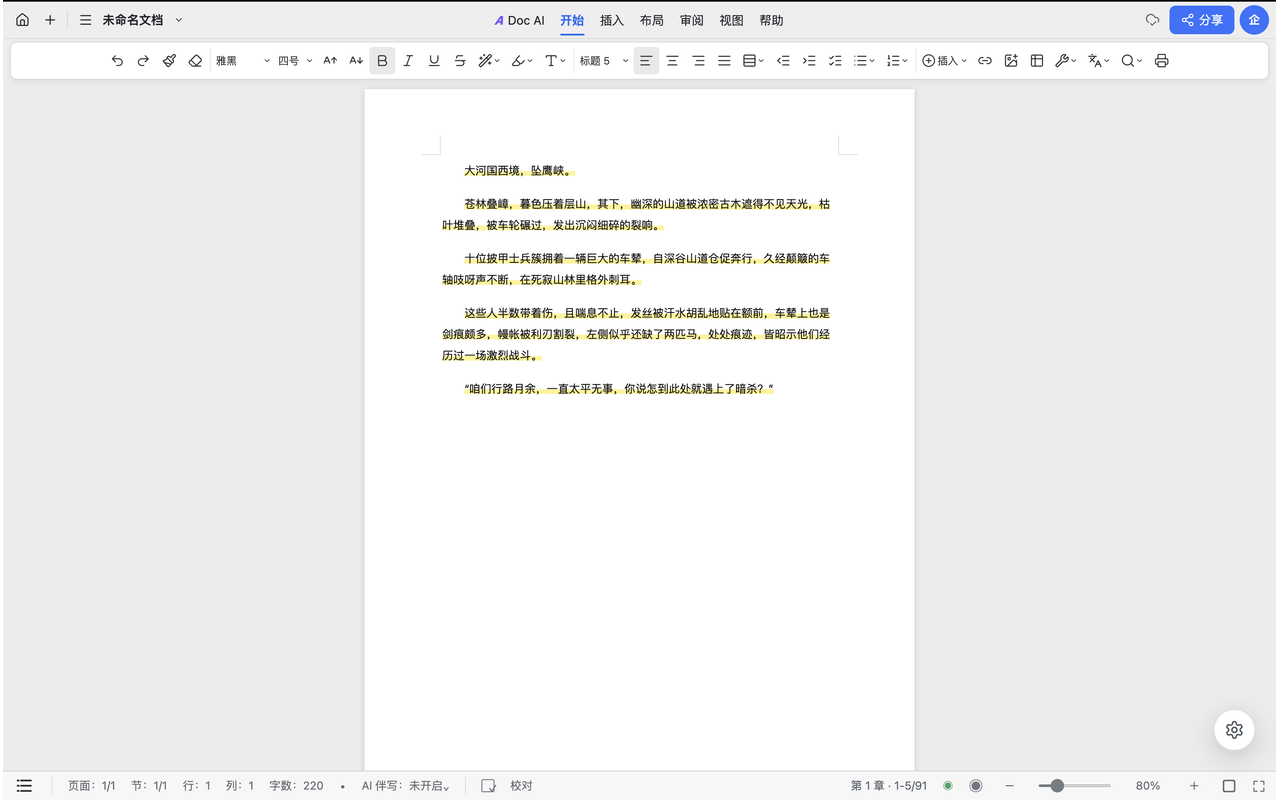Open the font size dropdown 四号
The height and width of the screenshot is (800, 1280).
(x=295, y=61)
